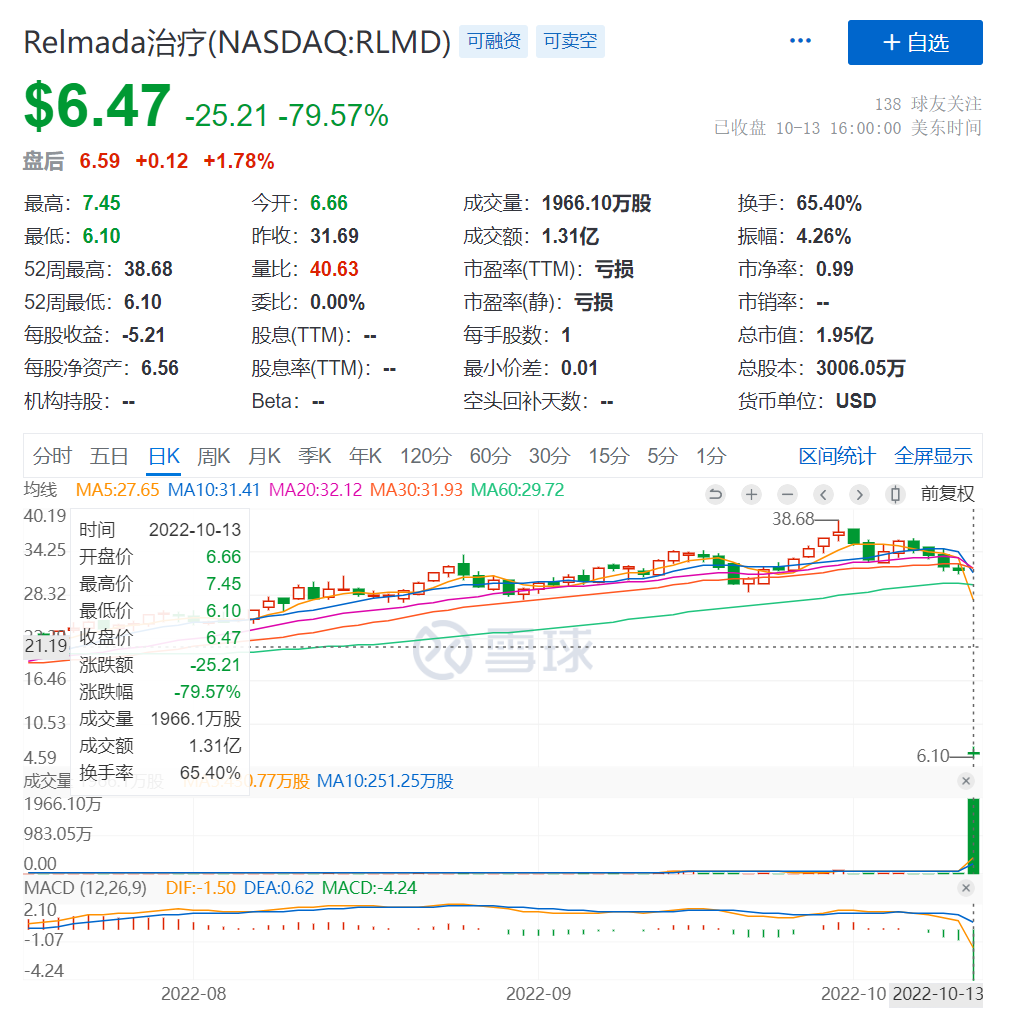Add stock to watchlist with 自选 button
Screen dimensions: 1015x1010
915,43
